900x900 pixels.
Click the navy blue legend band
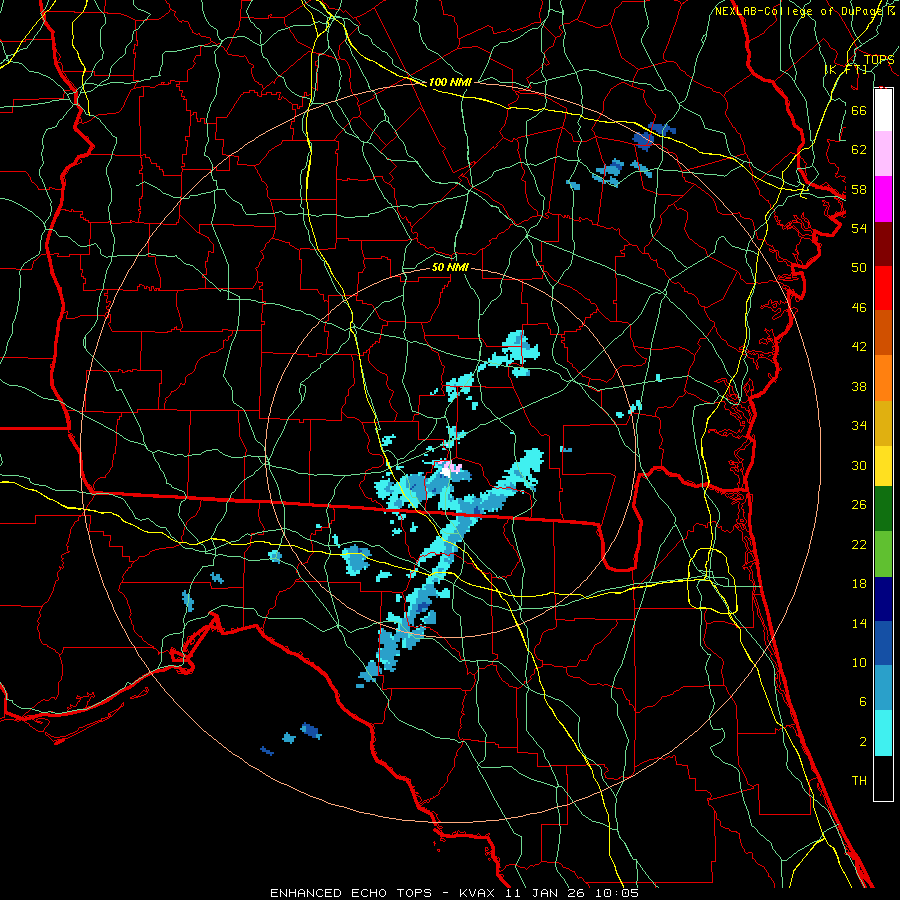tap(883, 599)
